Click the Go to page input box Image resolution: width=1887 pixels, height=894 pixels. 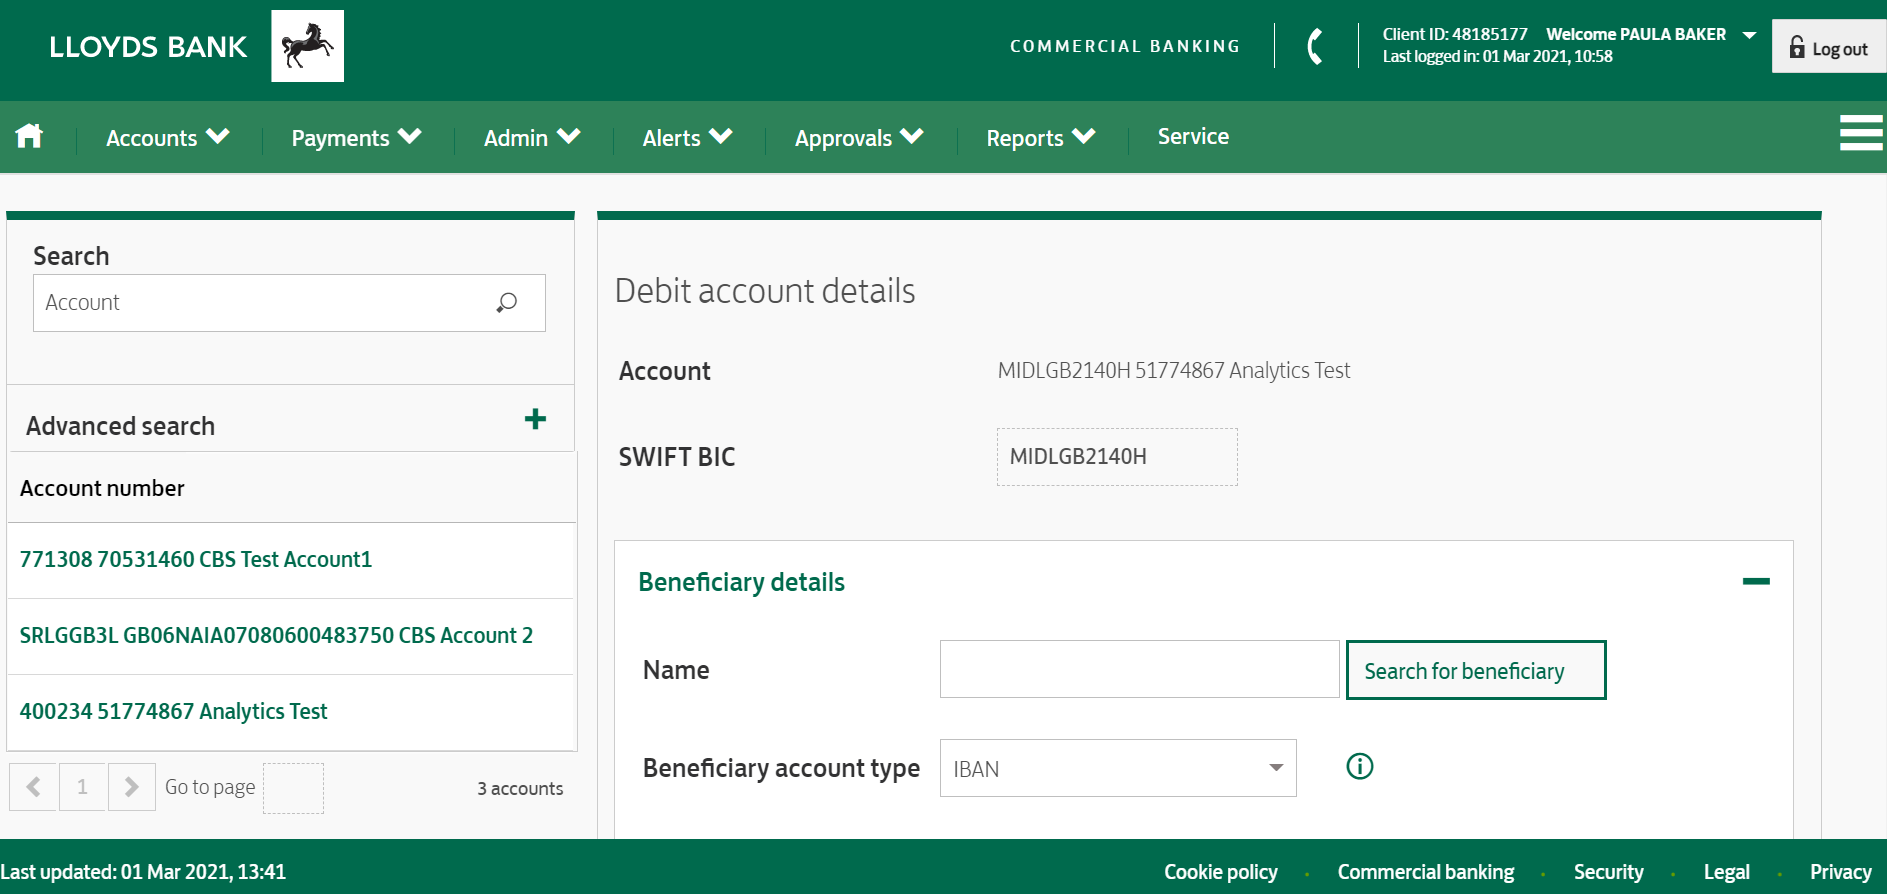[x=293, y=788]
